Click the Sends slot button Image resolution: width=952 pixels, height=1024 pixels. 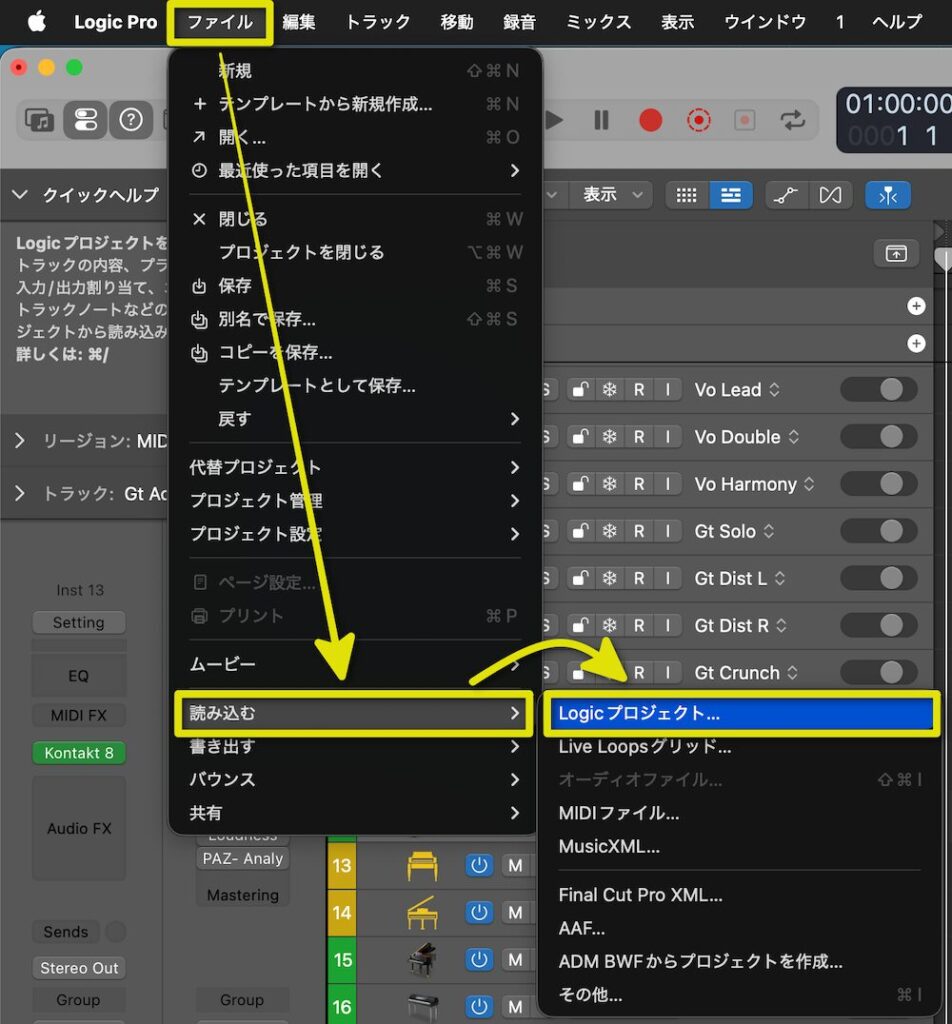click(x=65, y=932)
